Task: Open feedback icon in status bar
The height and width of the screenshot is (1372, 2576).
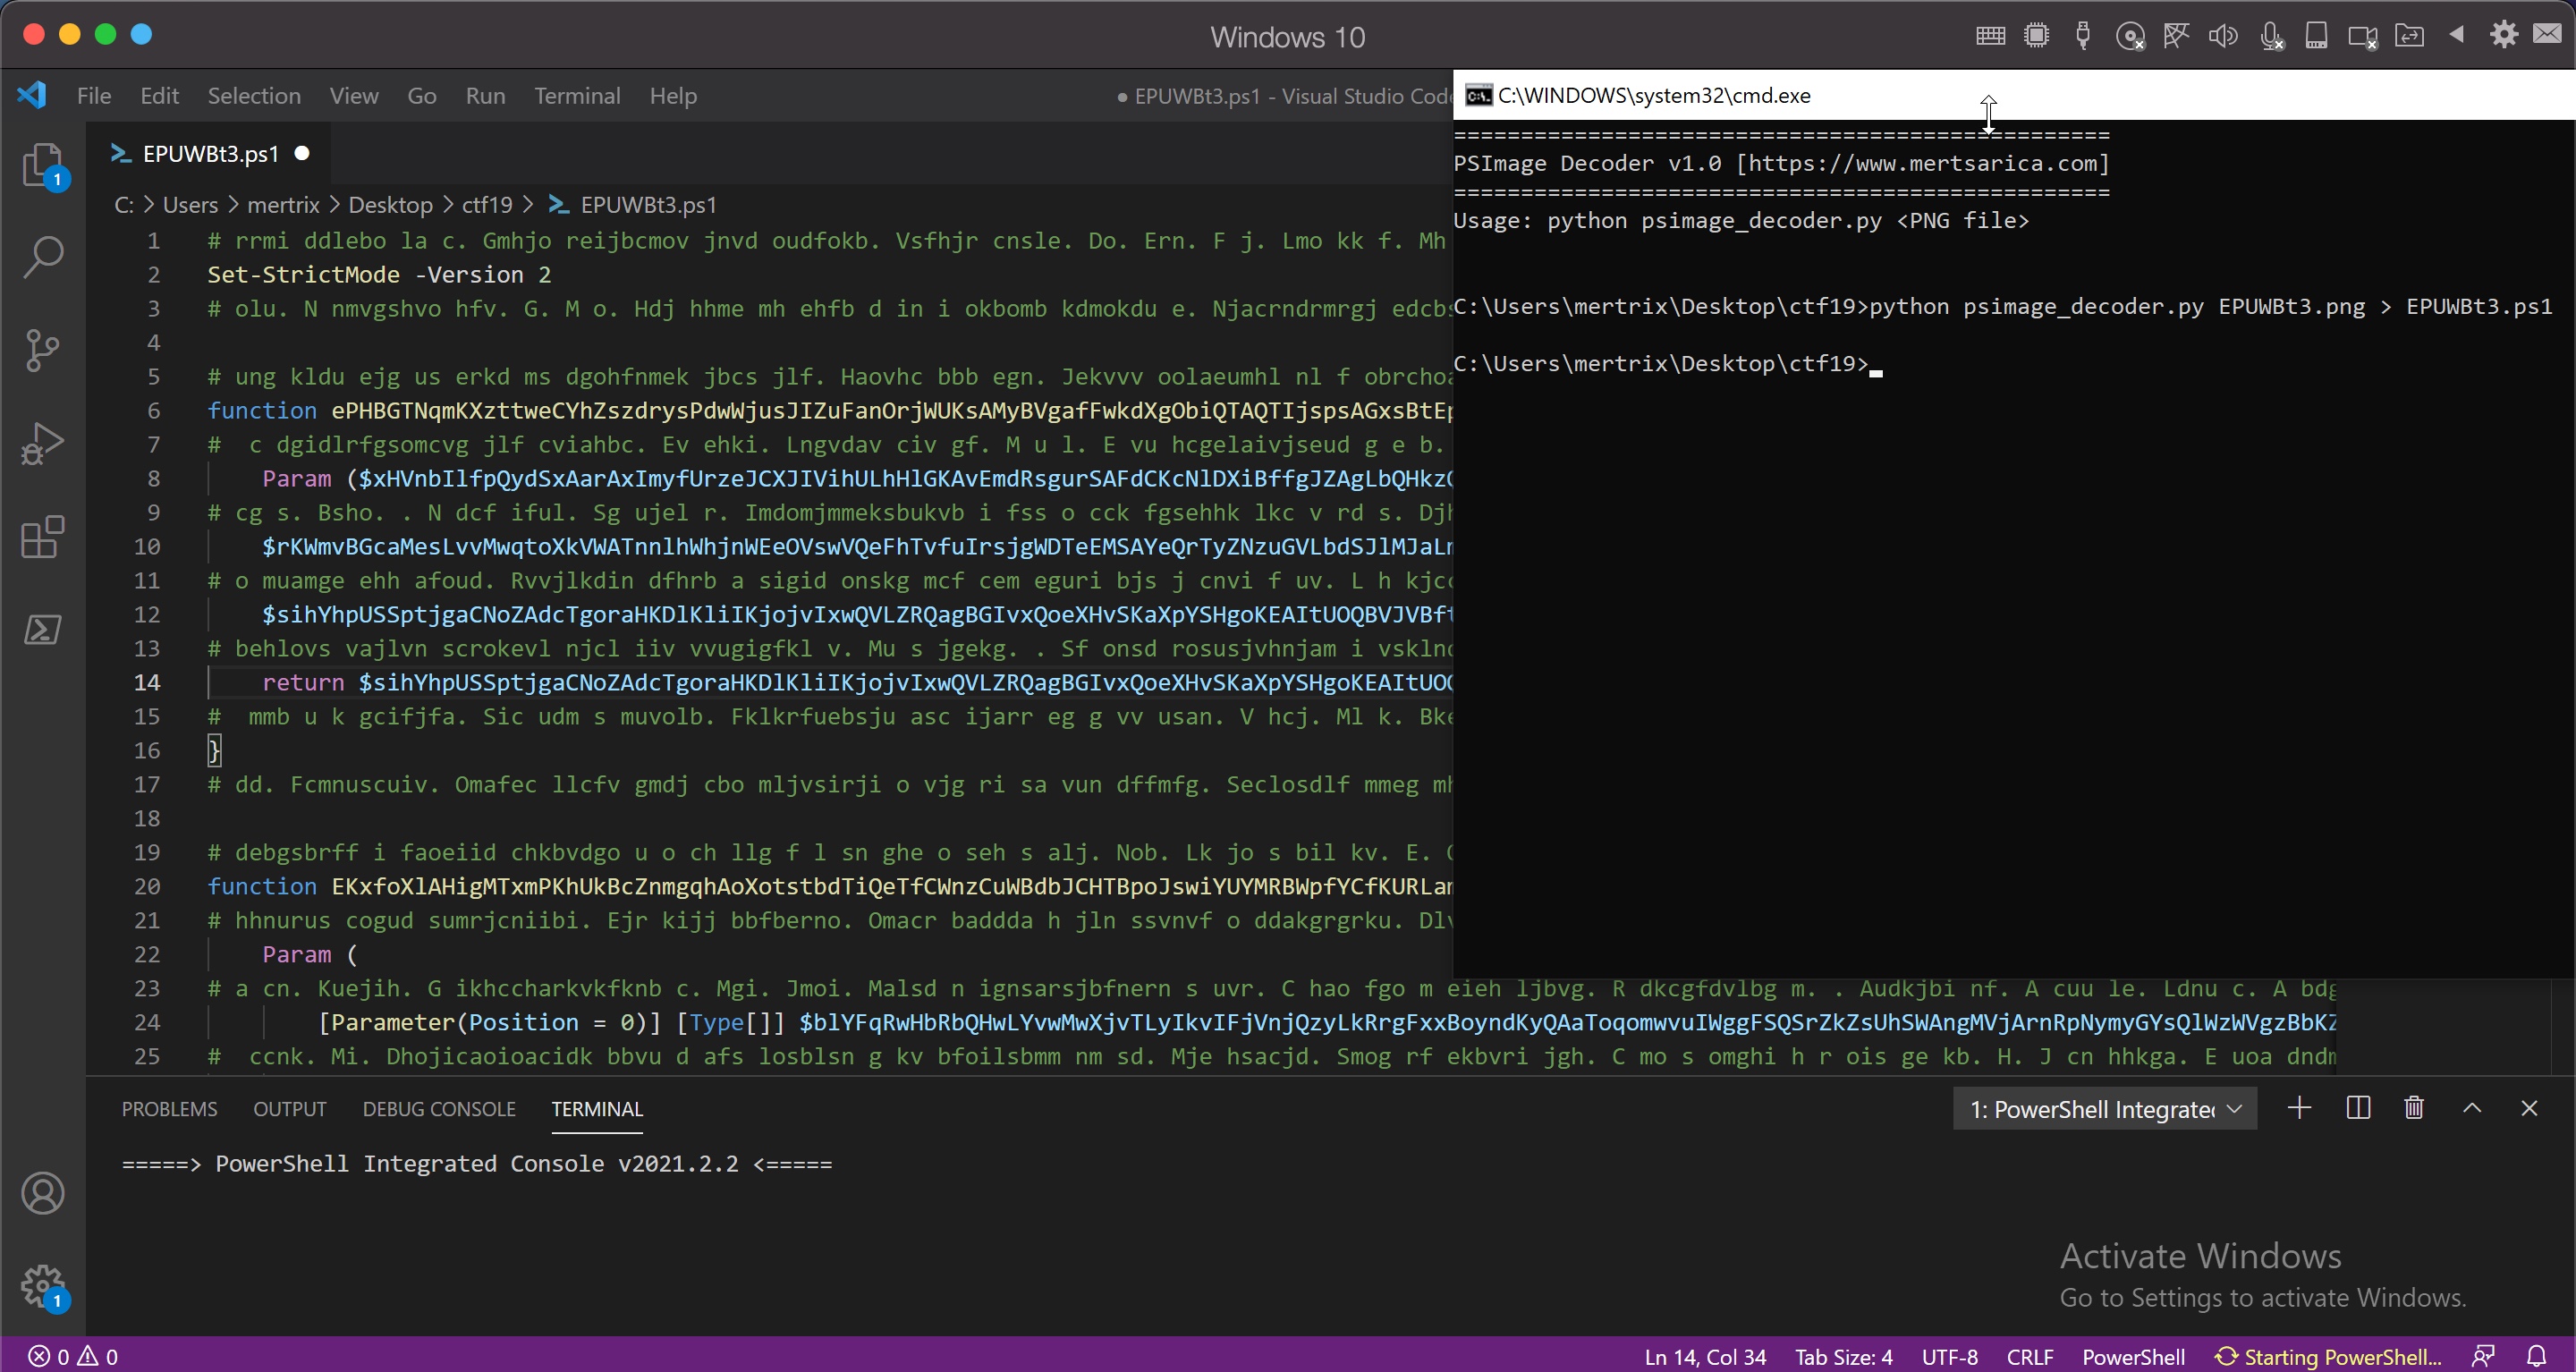Action: click(x=2483, y=1356)
